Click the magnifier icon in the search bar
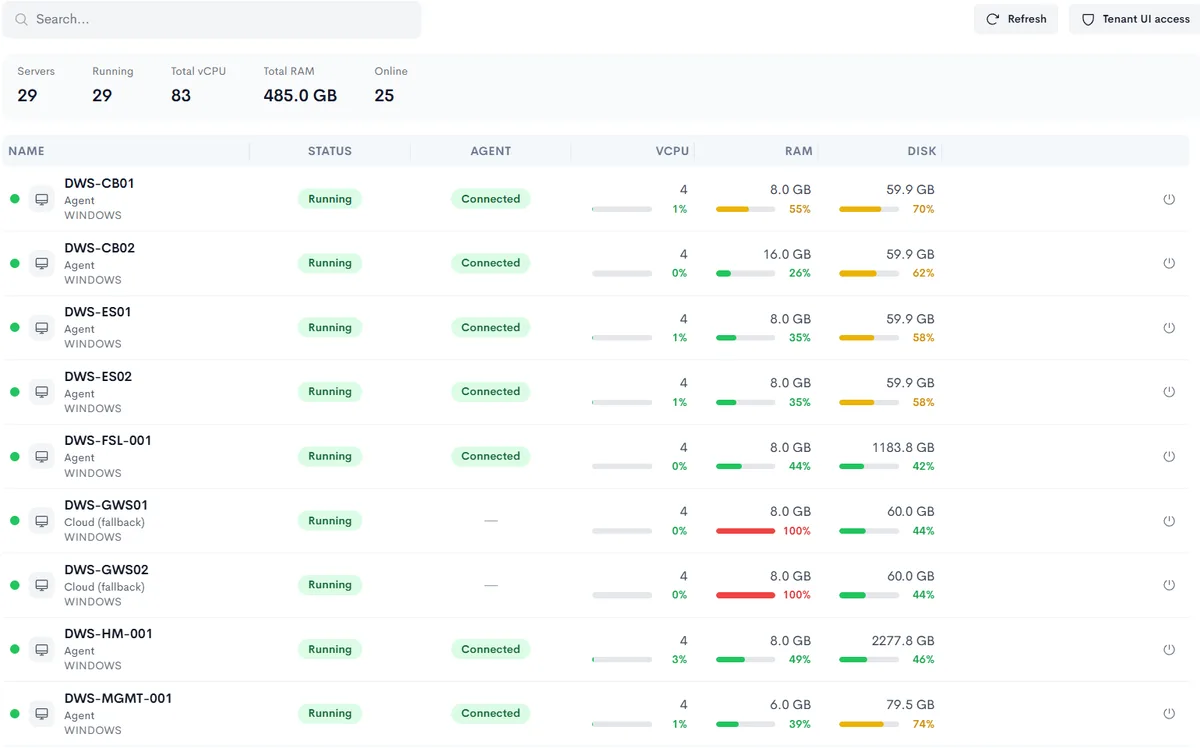This screenshot has width=1200, height=748. 21,19
